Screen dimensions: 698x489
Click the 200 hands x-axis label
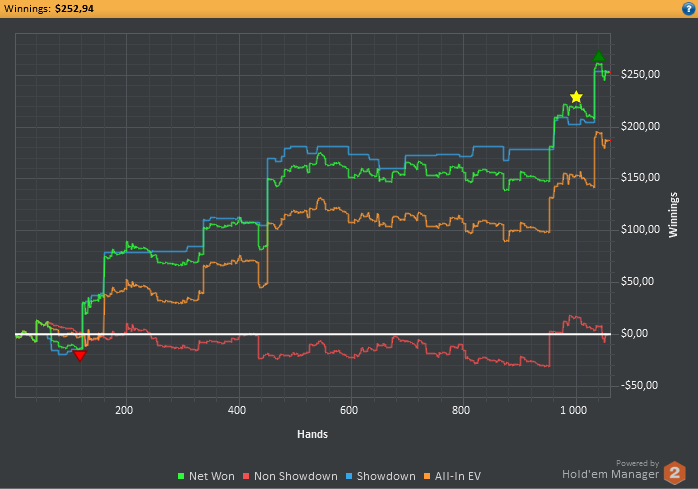coord(124,410)
